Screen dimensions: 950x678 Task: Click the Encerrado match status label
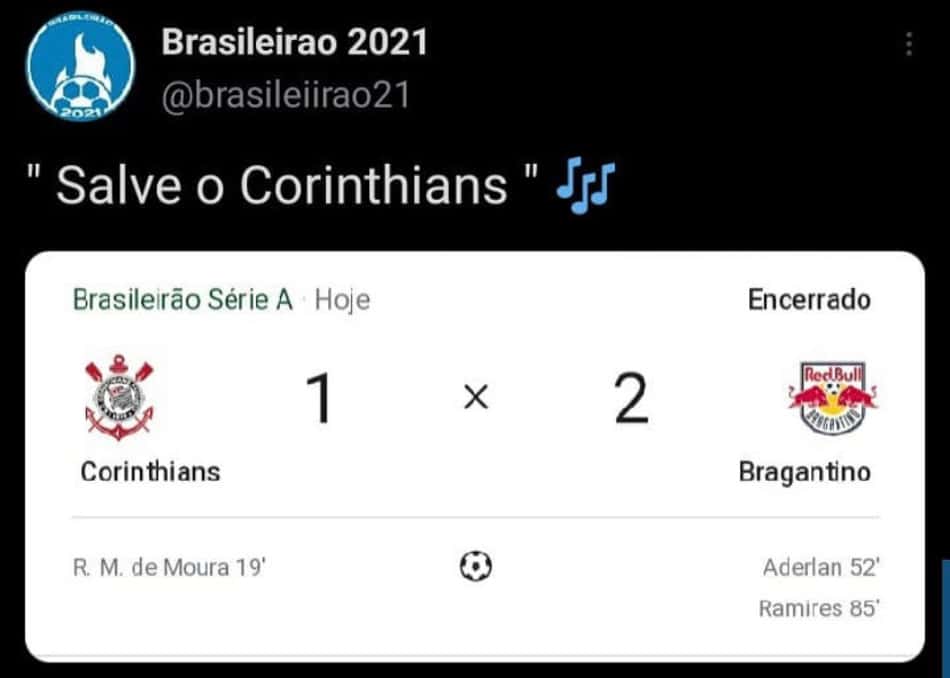809,299
